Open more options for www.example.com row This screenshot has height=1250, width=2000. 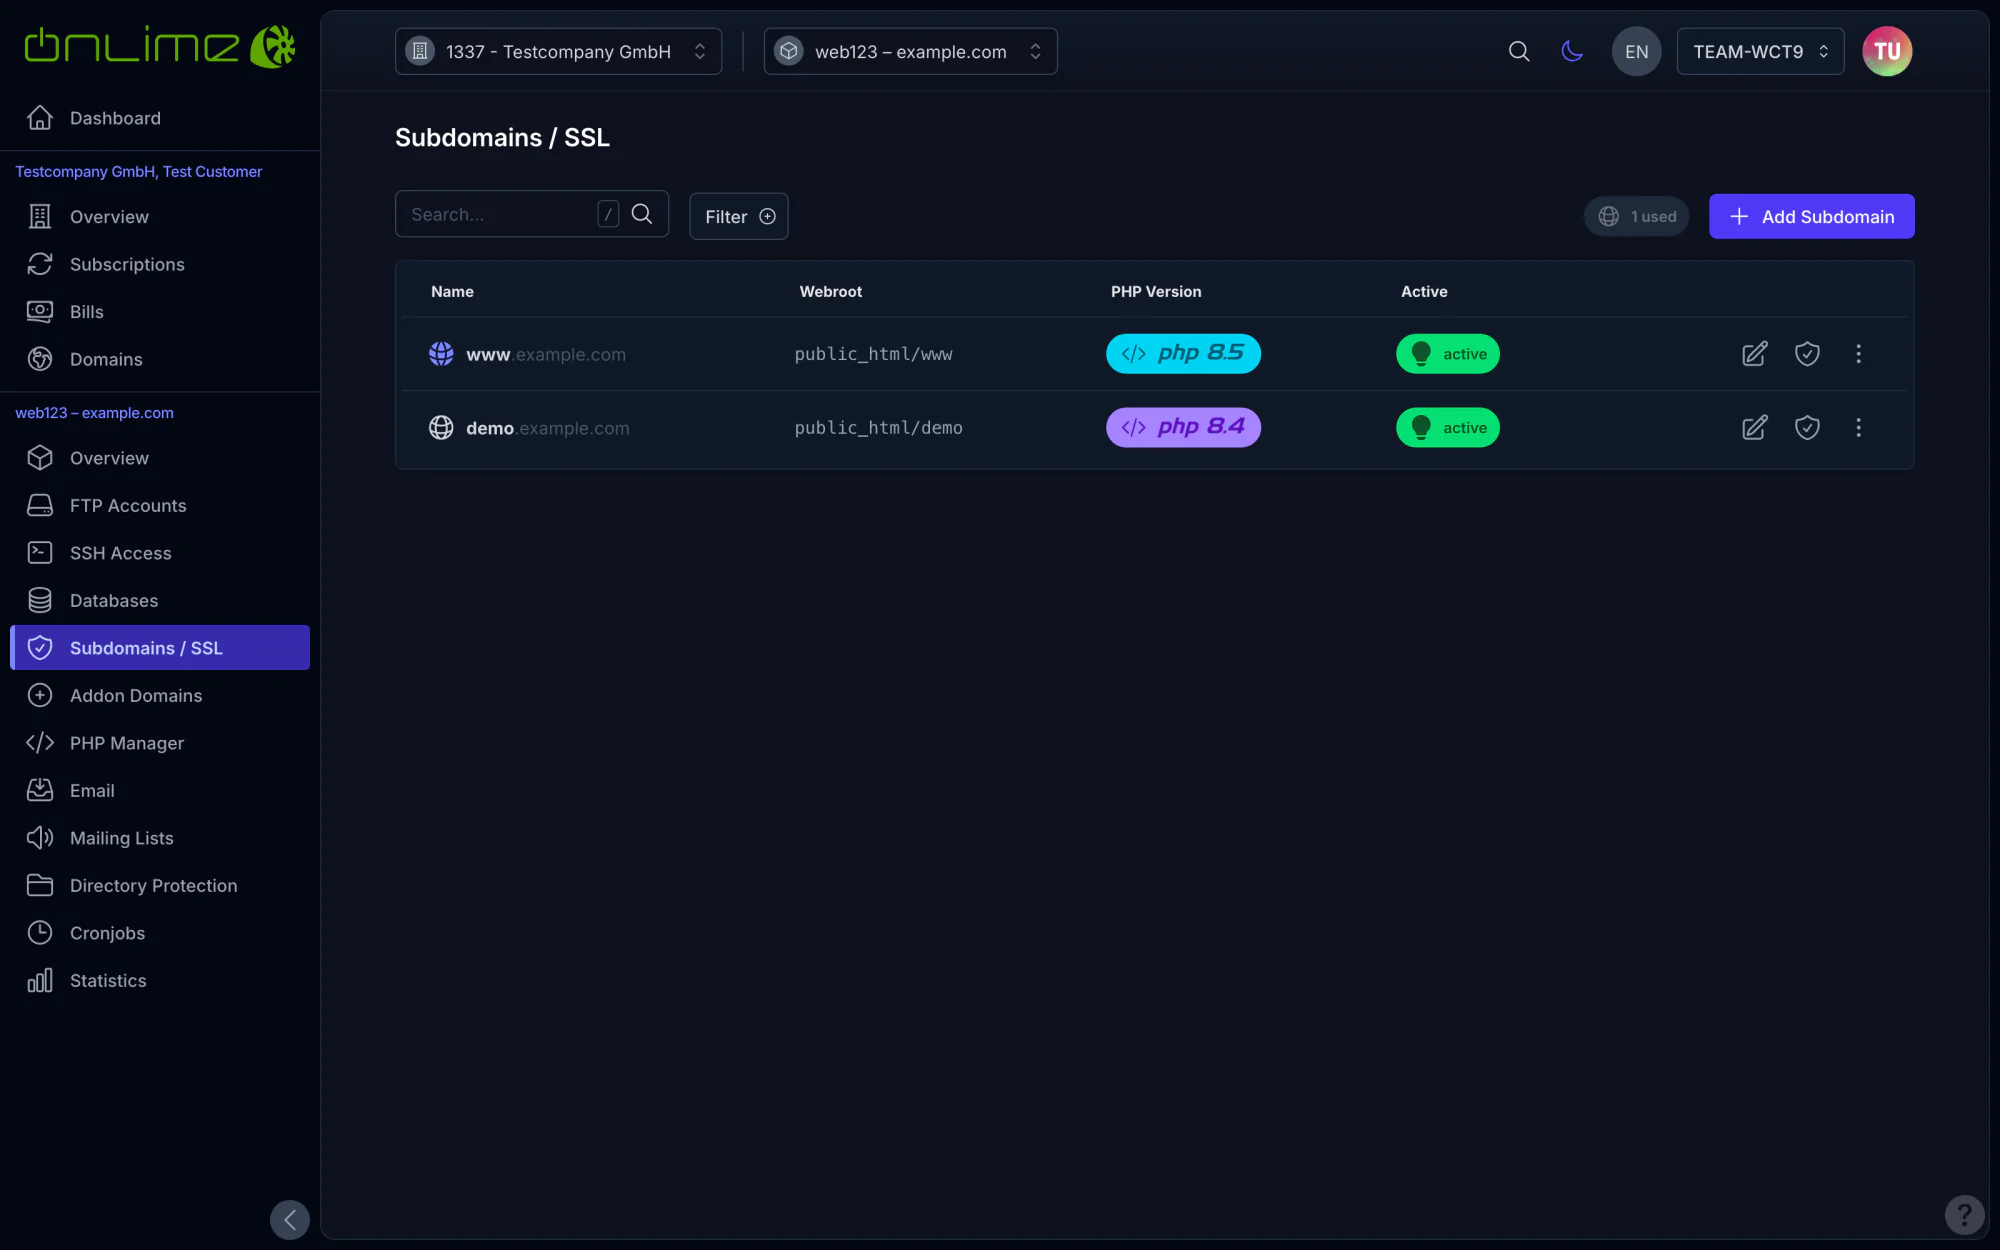click(x=1859, y=354)
